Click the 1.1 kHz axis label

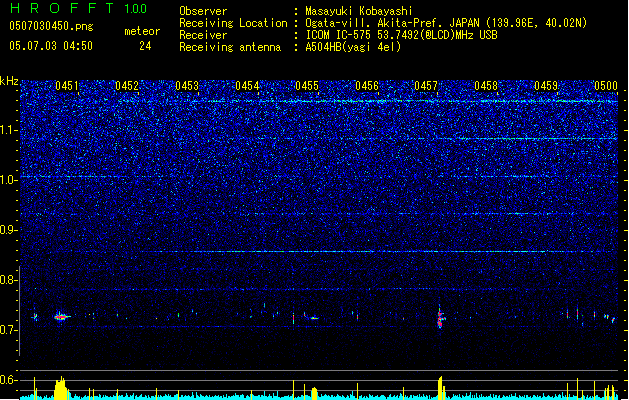(x=9, y=130)
